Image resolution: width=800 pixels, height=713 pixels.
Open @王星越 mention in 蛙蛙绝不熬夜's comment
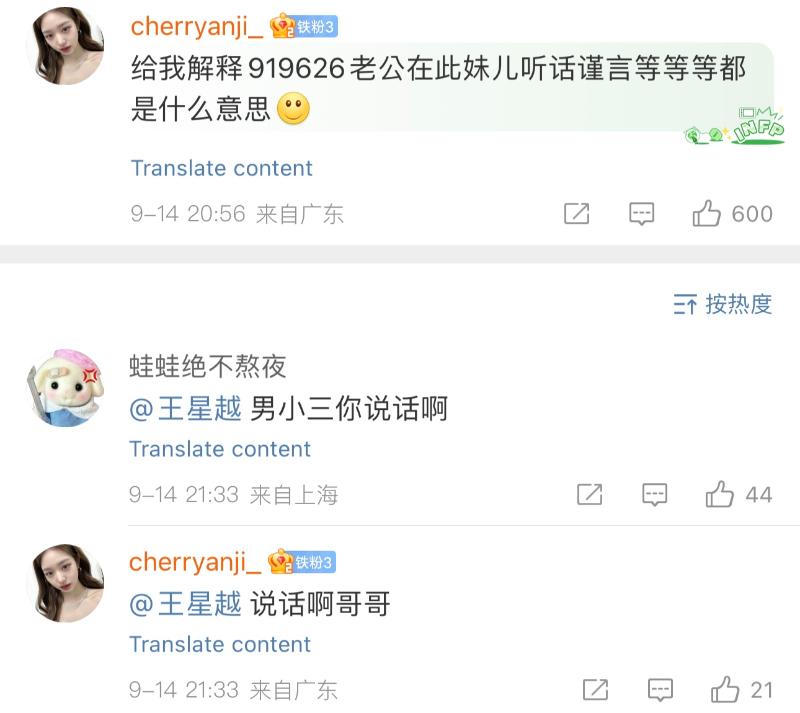coord(185,409)
